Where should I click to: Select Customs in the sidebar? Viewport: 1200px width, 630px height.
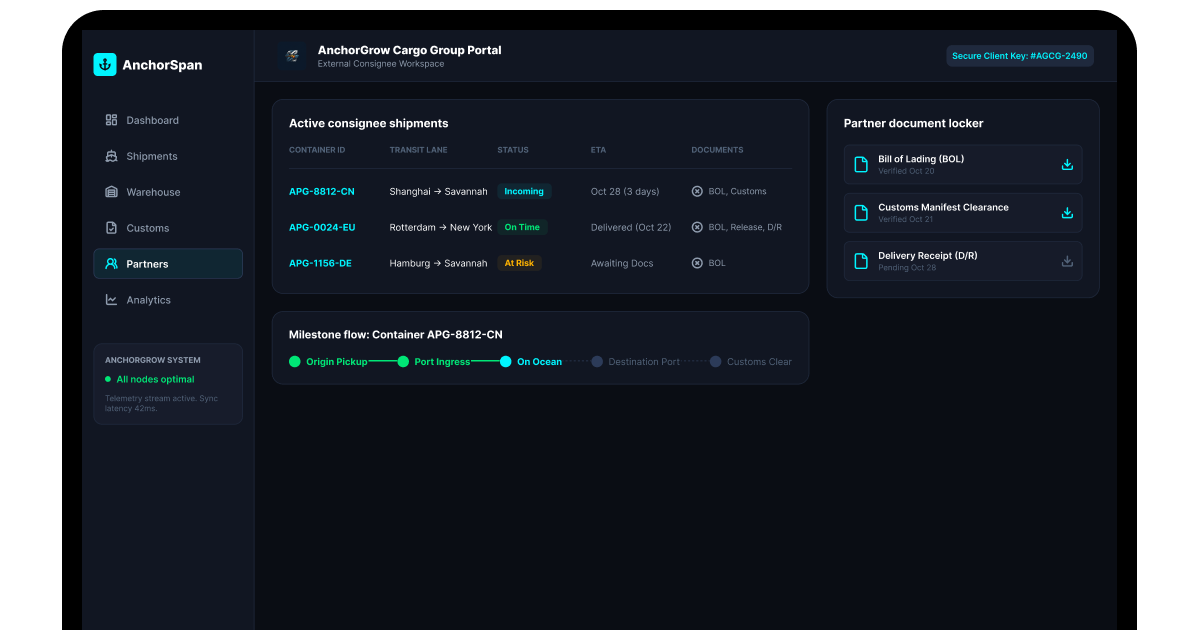pyautogui.click(x=168, y=228)
